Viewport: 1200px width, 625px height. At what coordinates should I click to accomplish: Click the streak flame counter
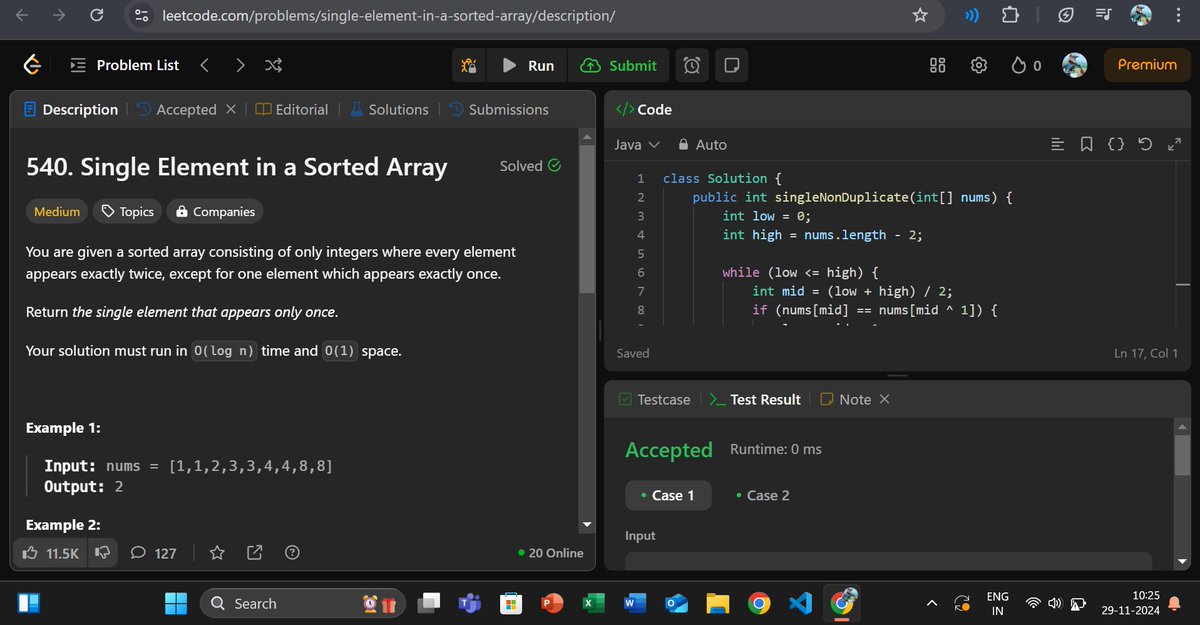click(x=1026, y=65)
